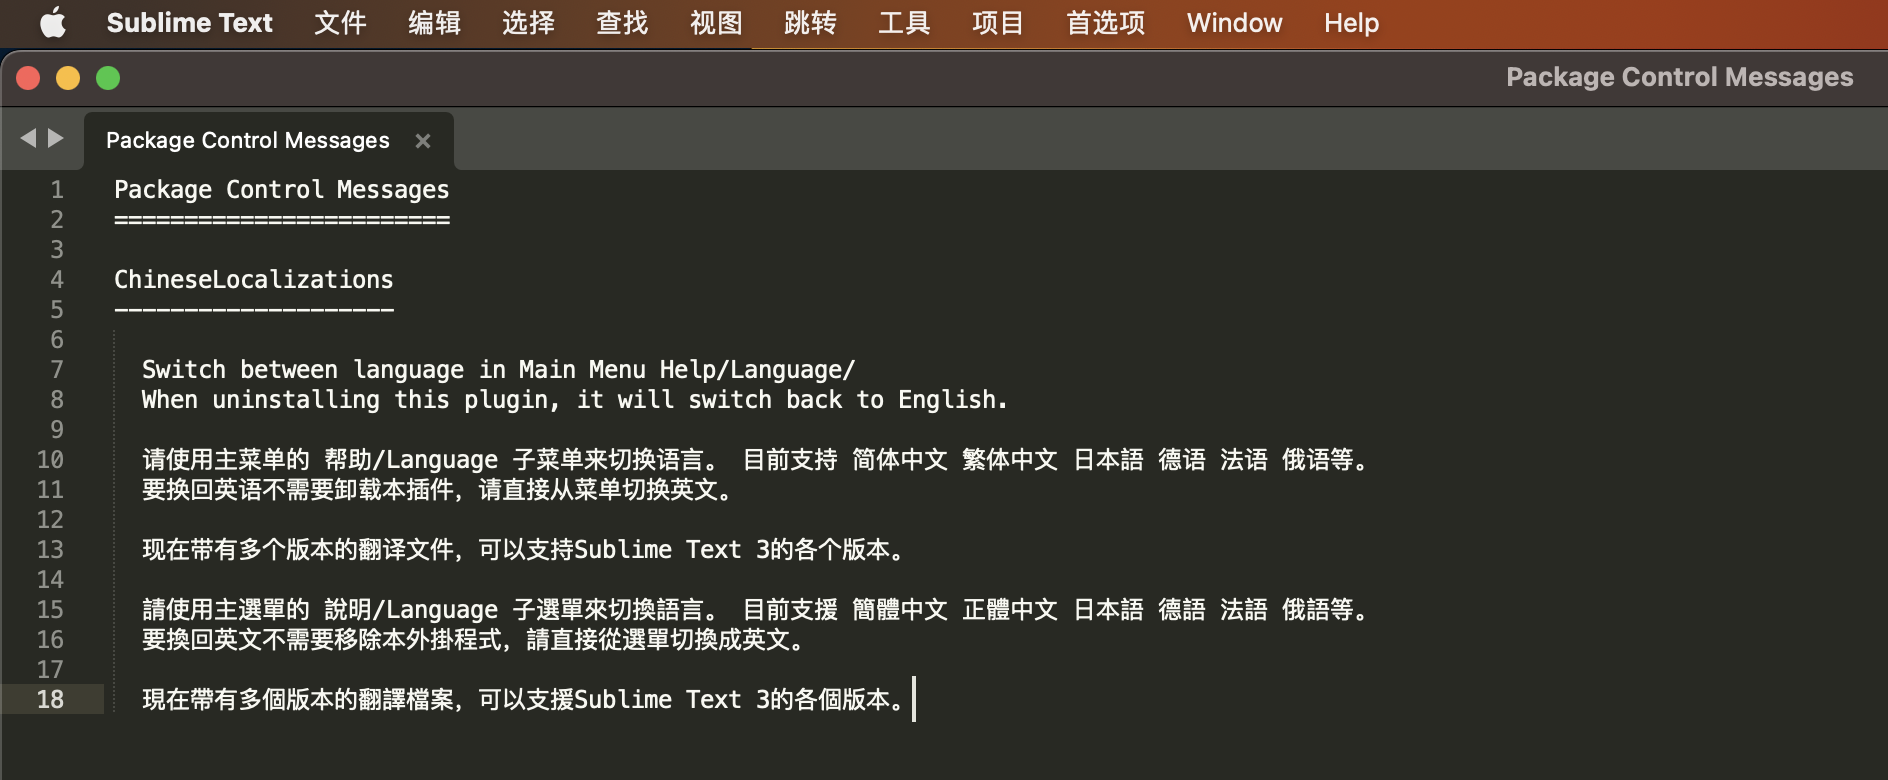Click line number 1 in gutter
This screenshot has height=780, width=1888.
tap(57, 190)
